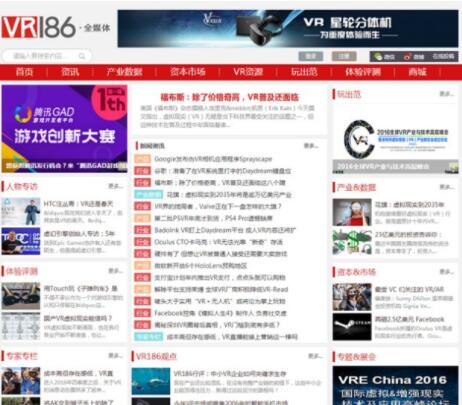Click the tan register button
Screen dimensions: 462x405
344,56
